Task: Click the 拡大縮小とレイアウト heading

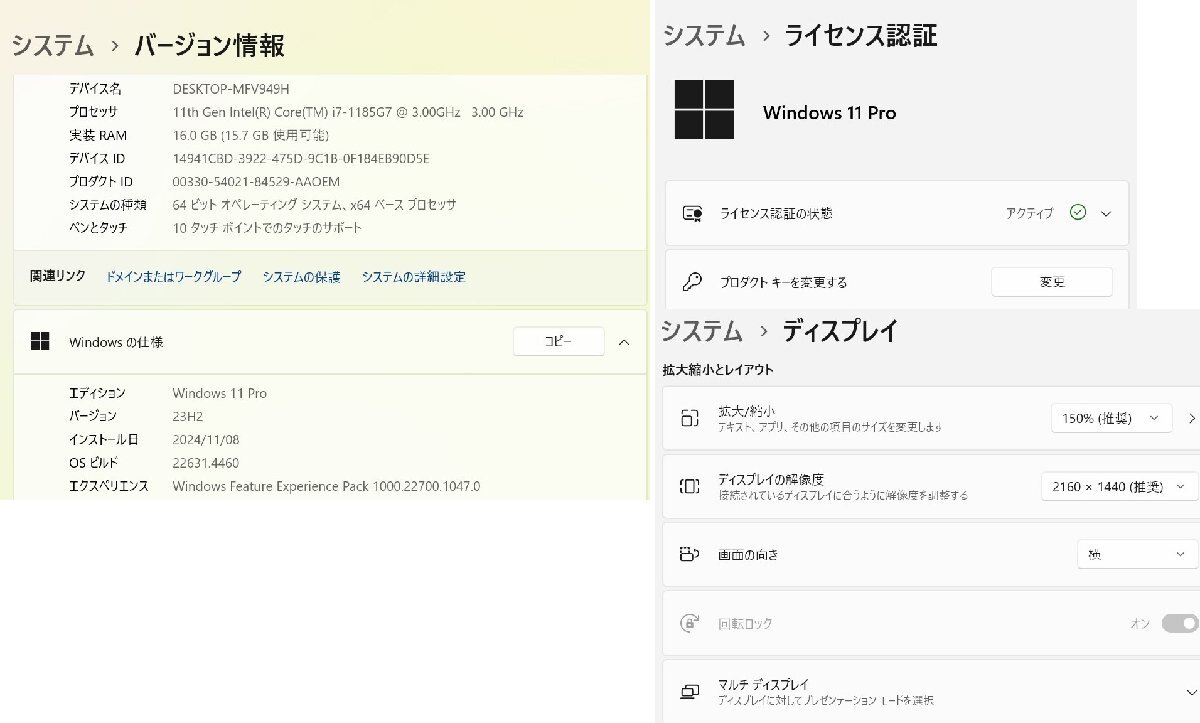Action: coord(718,370)
